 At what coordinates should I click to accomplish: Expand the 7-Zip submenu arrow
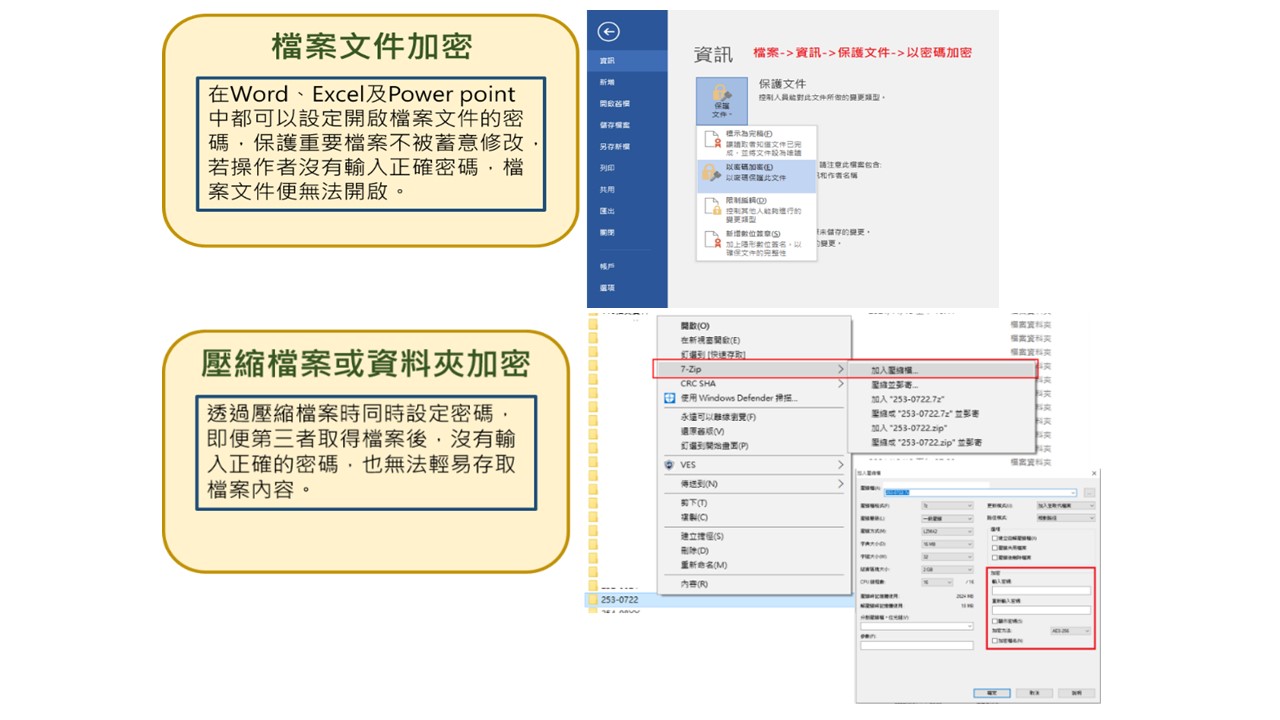click(x=840, y=370)
